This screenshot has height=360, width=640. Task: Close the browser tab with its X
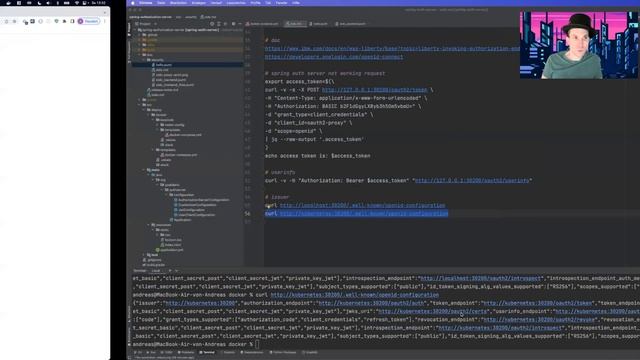pyautogui.click(x=105, y=13)
